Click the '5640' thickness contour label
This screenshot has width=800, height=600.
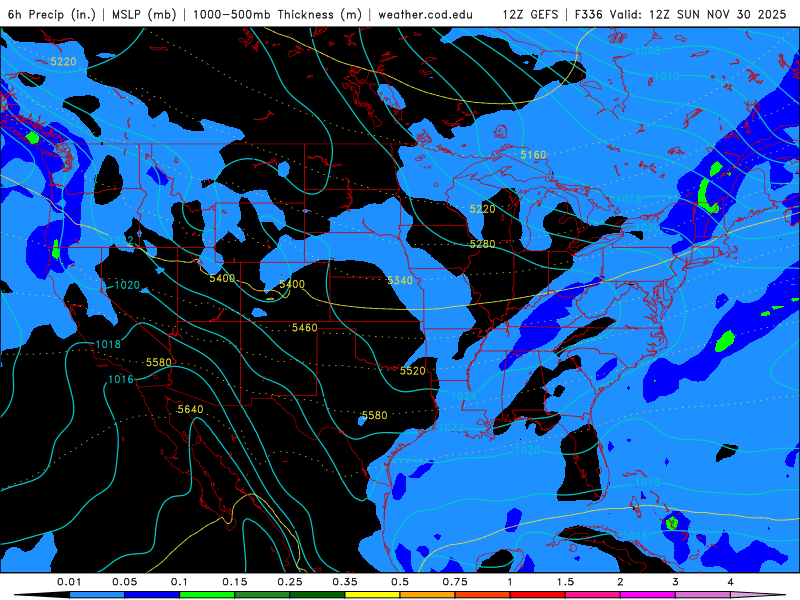tap(190, 409)
